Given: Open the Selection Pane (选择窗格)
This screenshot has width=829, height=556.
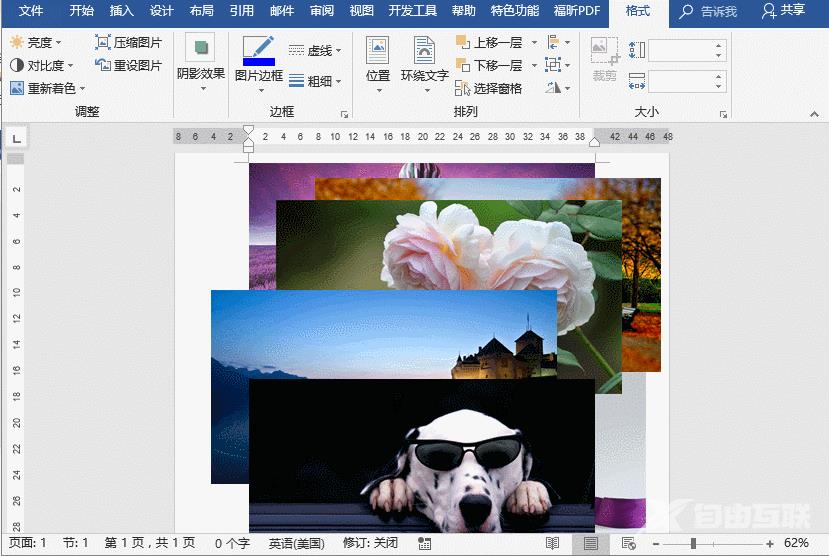Looking at the screenshot, I should point(489,89).
